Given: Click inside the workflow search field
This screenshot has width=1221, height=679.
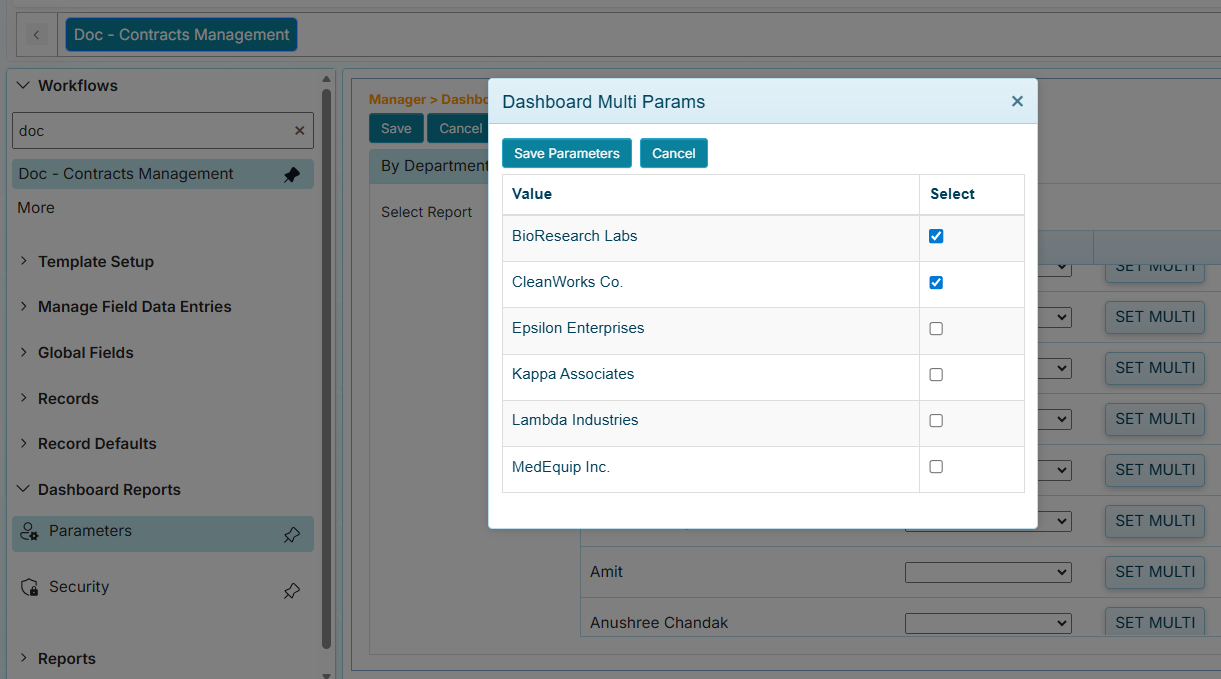Looking at the screenshot, I should click(x=150, y=130).
